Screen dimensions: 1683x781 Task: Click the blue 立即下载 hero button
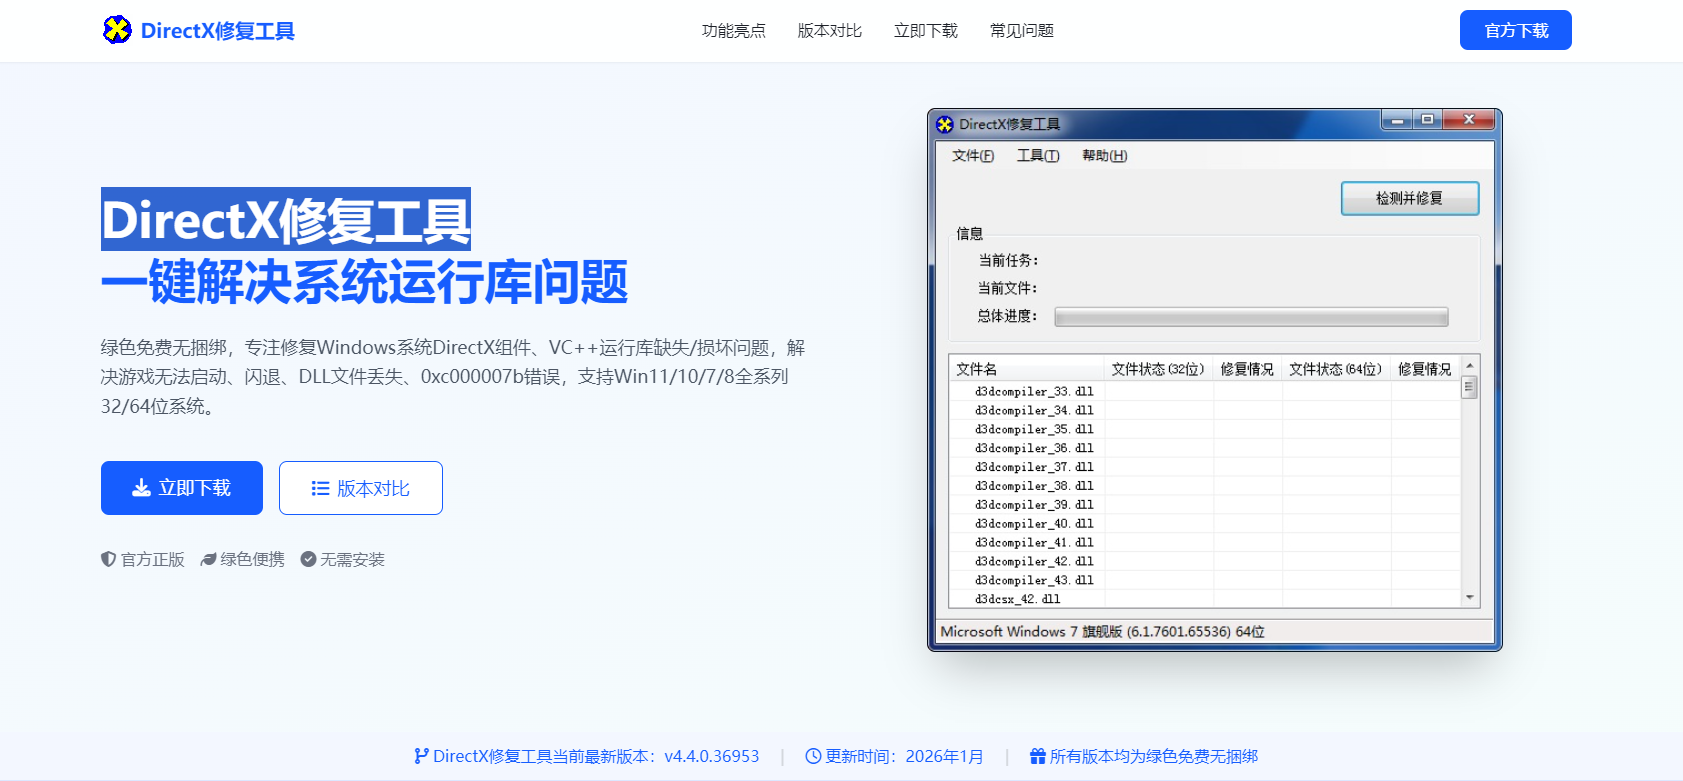tap(182, 488)
